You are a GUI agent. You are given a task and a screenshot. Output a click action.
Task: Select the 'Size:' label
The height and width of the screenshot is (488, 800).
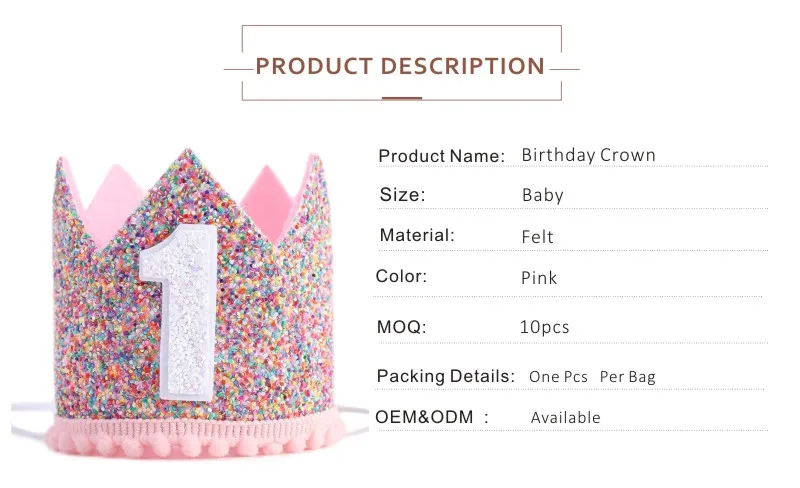402,195
